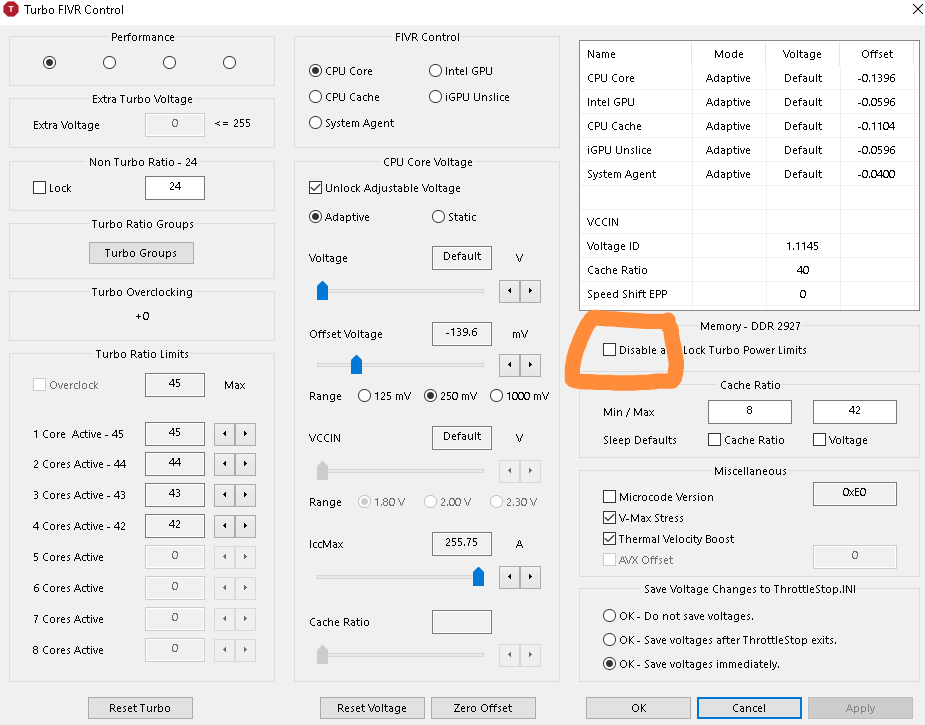This screenshot has height=725, width=925.
Task: Increase 3 Cores Active ratio with right arrow
Action: 245,495
